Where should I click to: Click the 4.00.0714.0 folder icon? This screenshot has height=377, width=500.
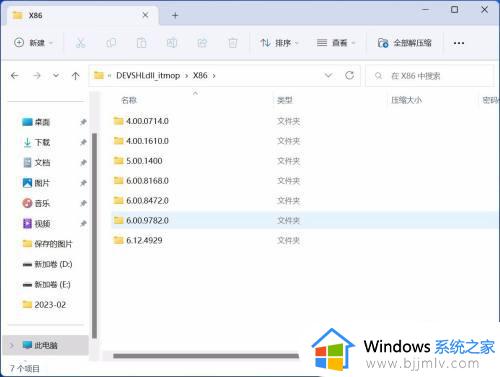tap(118, 121)
